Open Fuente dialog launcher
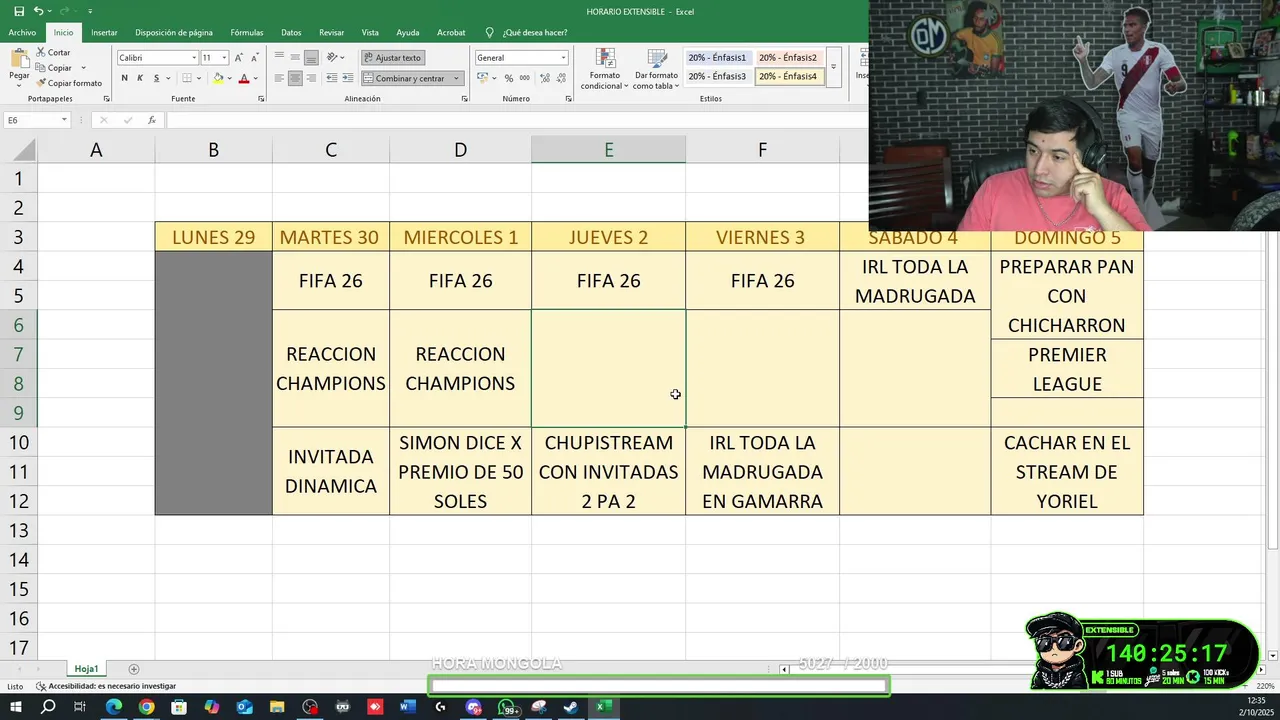Screen dimensions: 1280x720 pyautogui.click(x=261, y=99)
